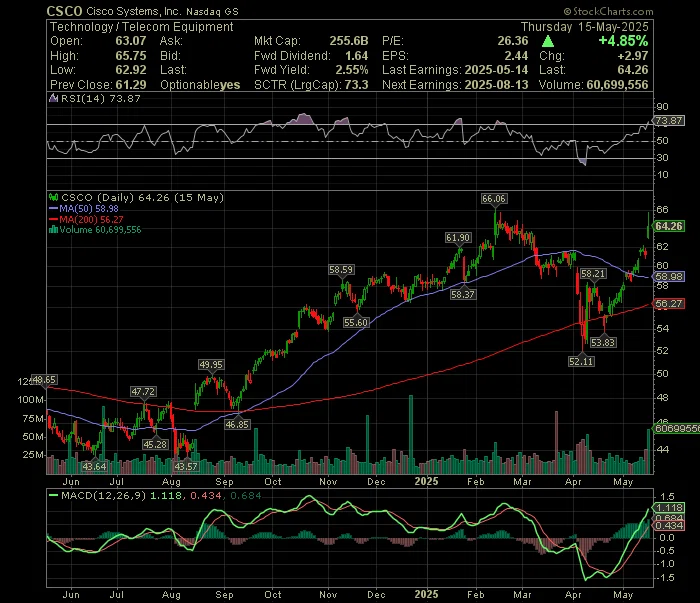
Task: Click the 47.72 July high label
Action: 143,391
